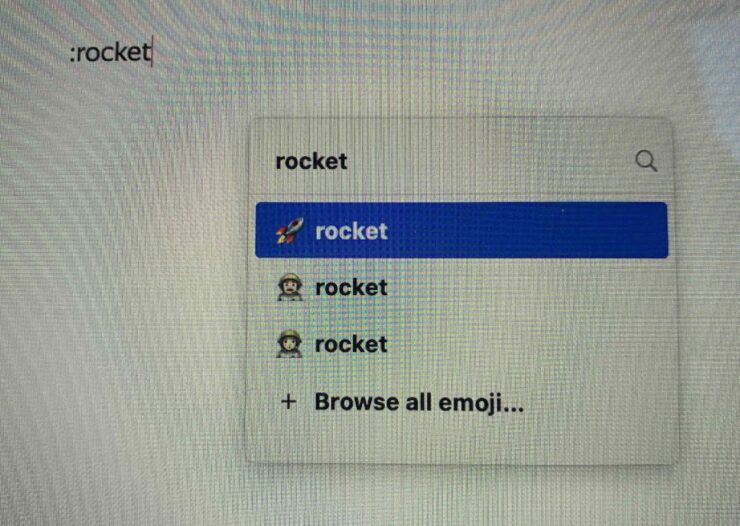Choose the third rocket entry label
This screenshot has height=526, width=740.
tap(351, 344)
